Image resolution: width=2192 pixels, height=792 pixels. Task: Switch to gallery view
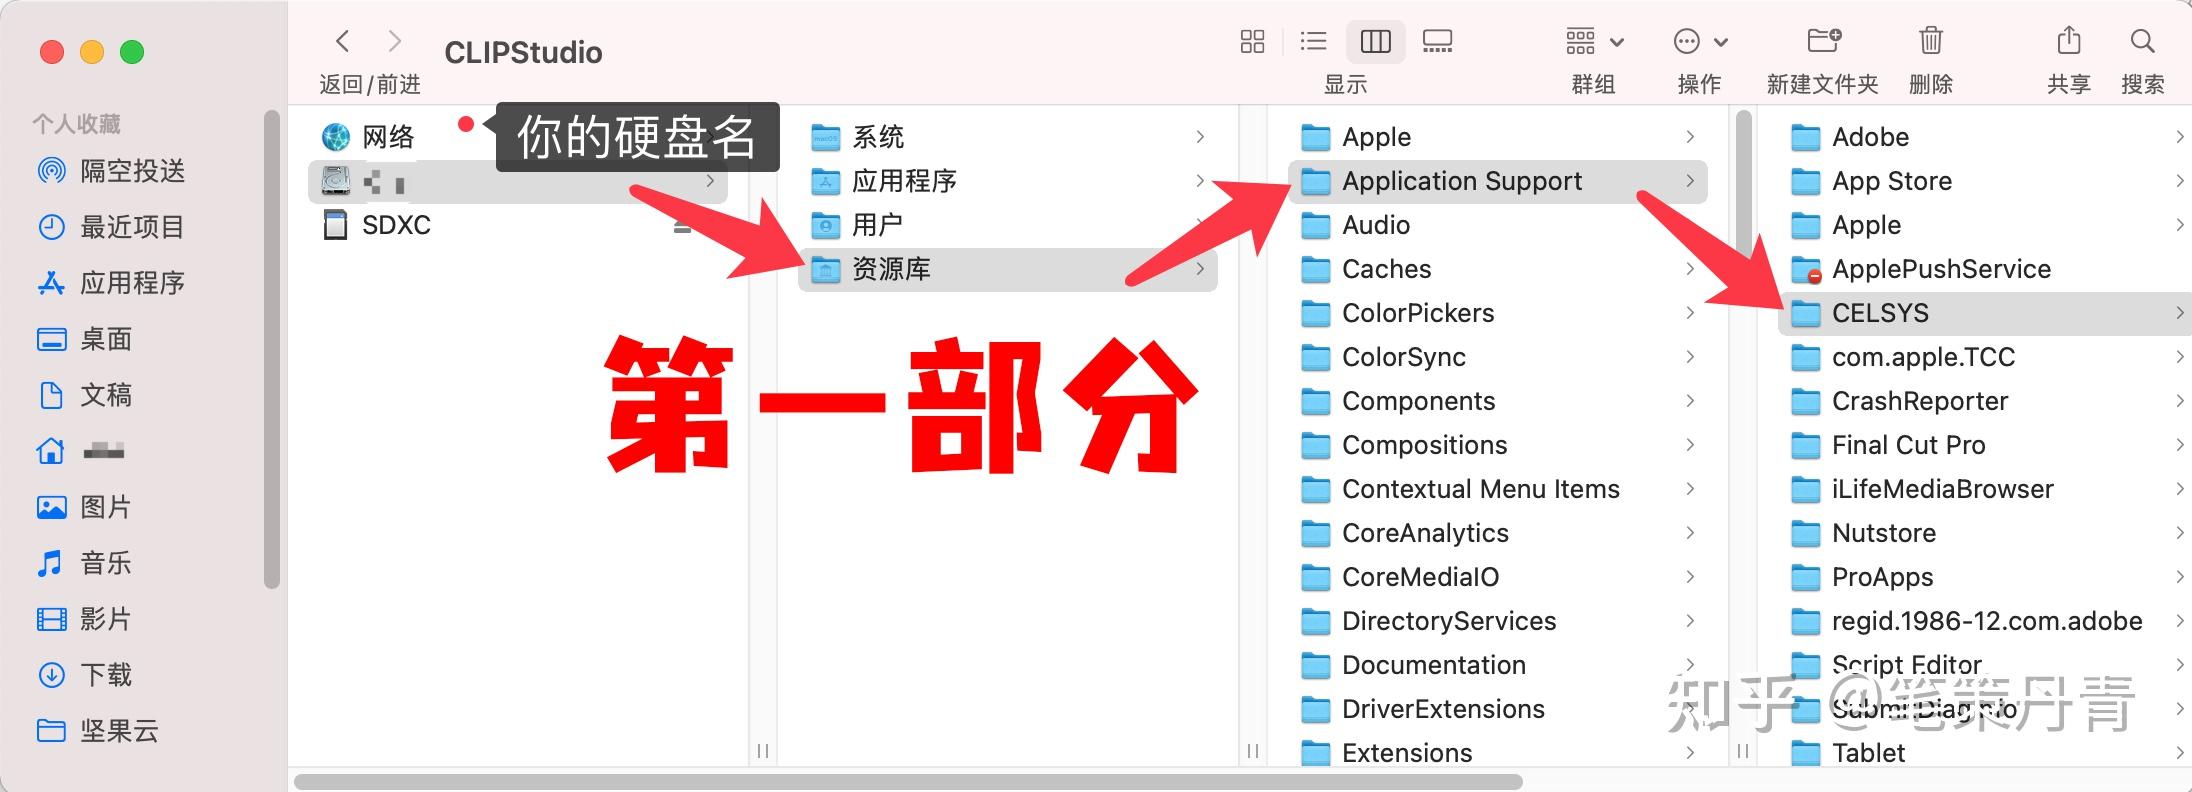coord(1437,41)
